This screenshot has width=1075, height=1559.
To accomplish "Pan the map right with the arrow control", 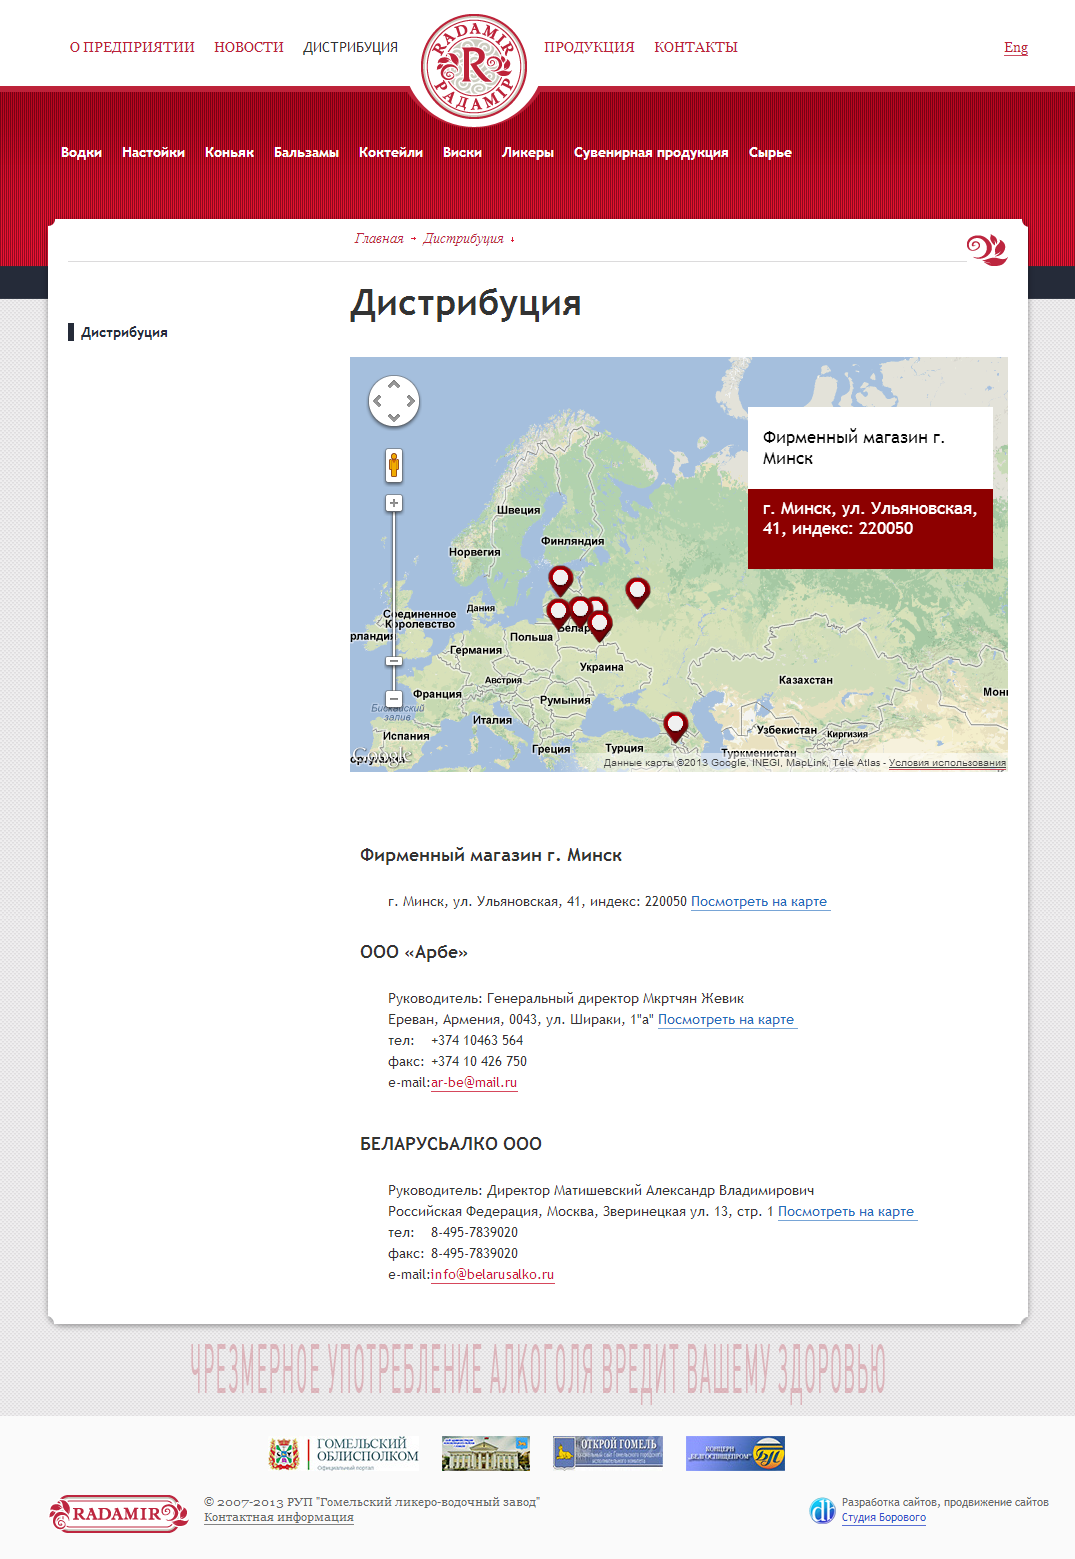I will [x=411, y=401].
